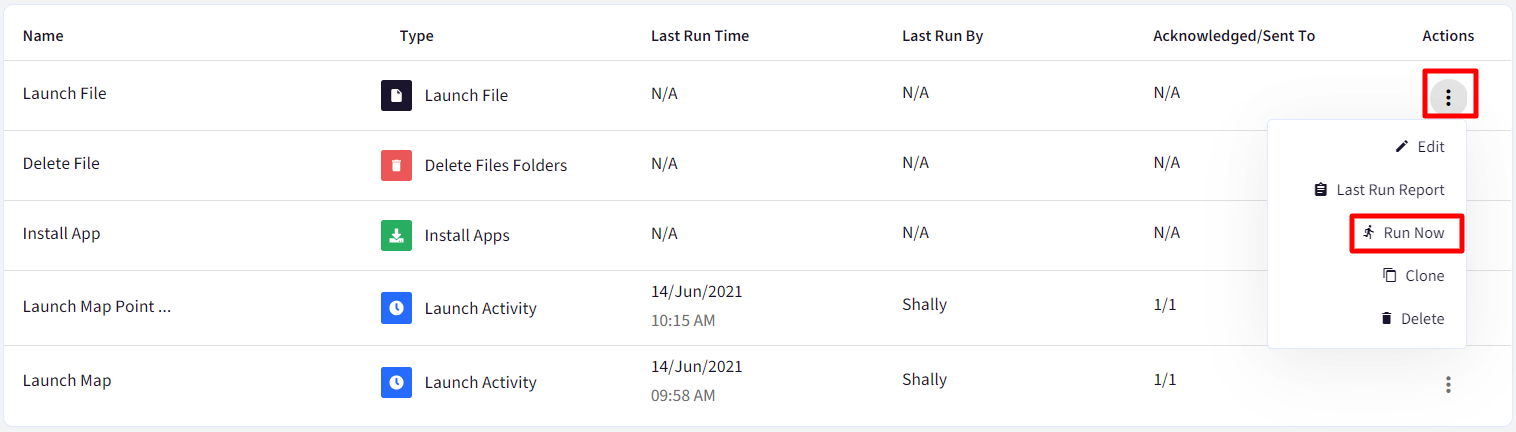The width and height of the screenshot is (1516, 432).
Task: Click clock icon in the Launch Map row
Action: coord(396,382)
